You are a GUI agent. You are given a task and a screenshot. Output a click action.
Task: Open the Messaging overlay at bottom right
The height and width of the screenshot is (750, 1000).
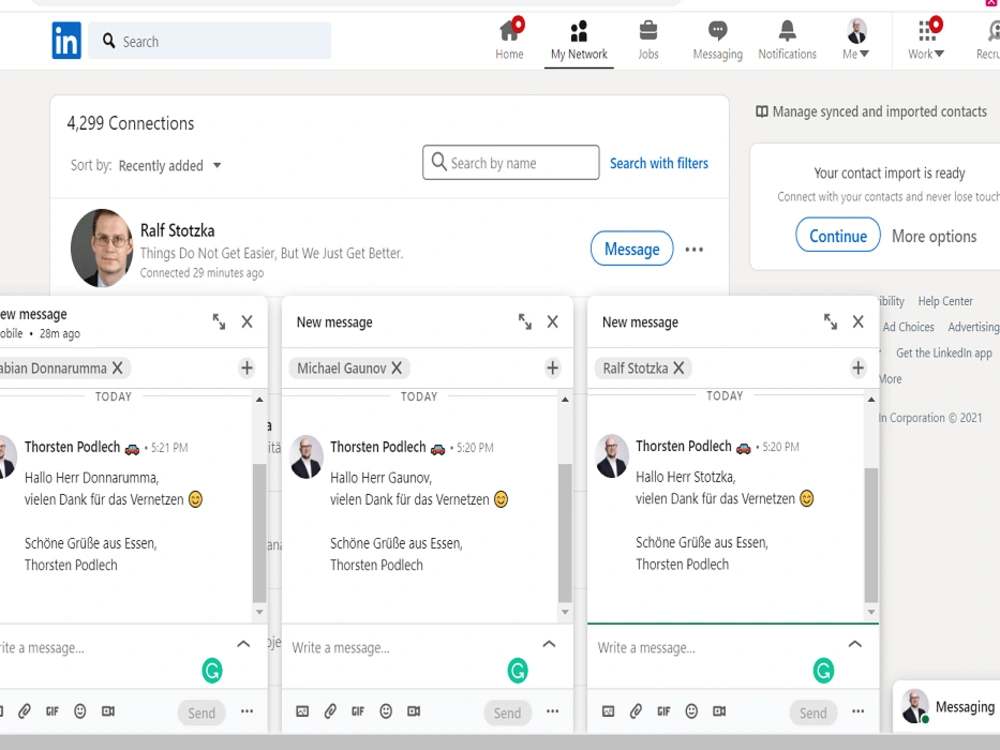(947, 707)
